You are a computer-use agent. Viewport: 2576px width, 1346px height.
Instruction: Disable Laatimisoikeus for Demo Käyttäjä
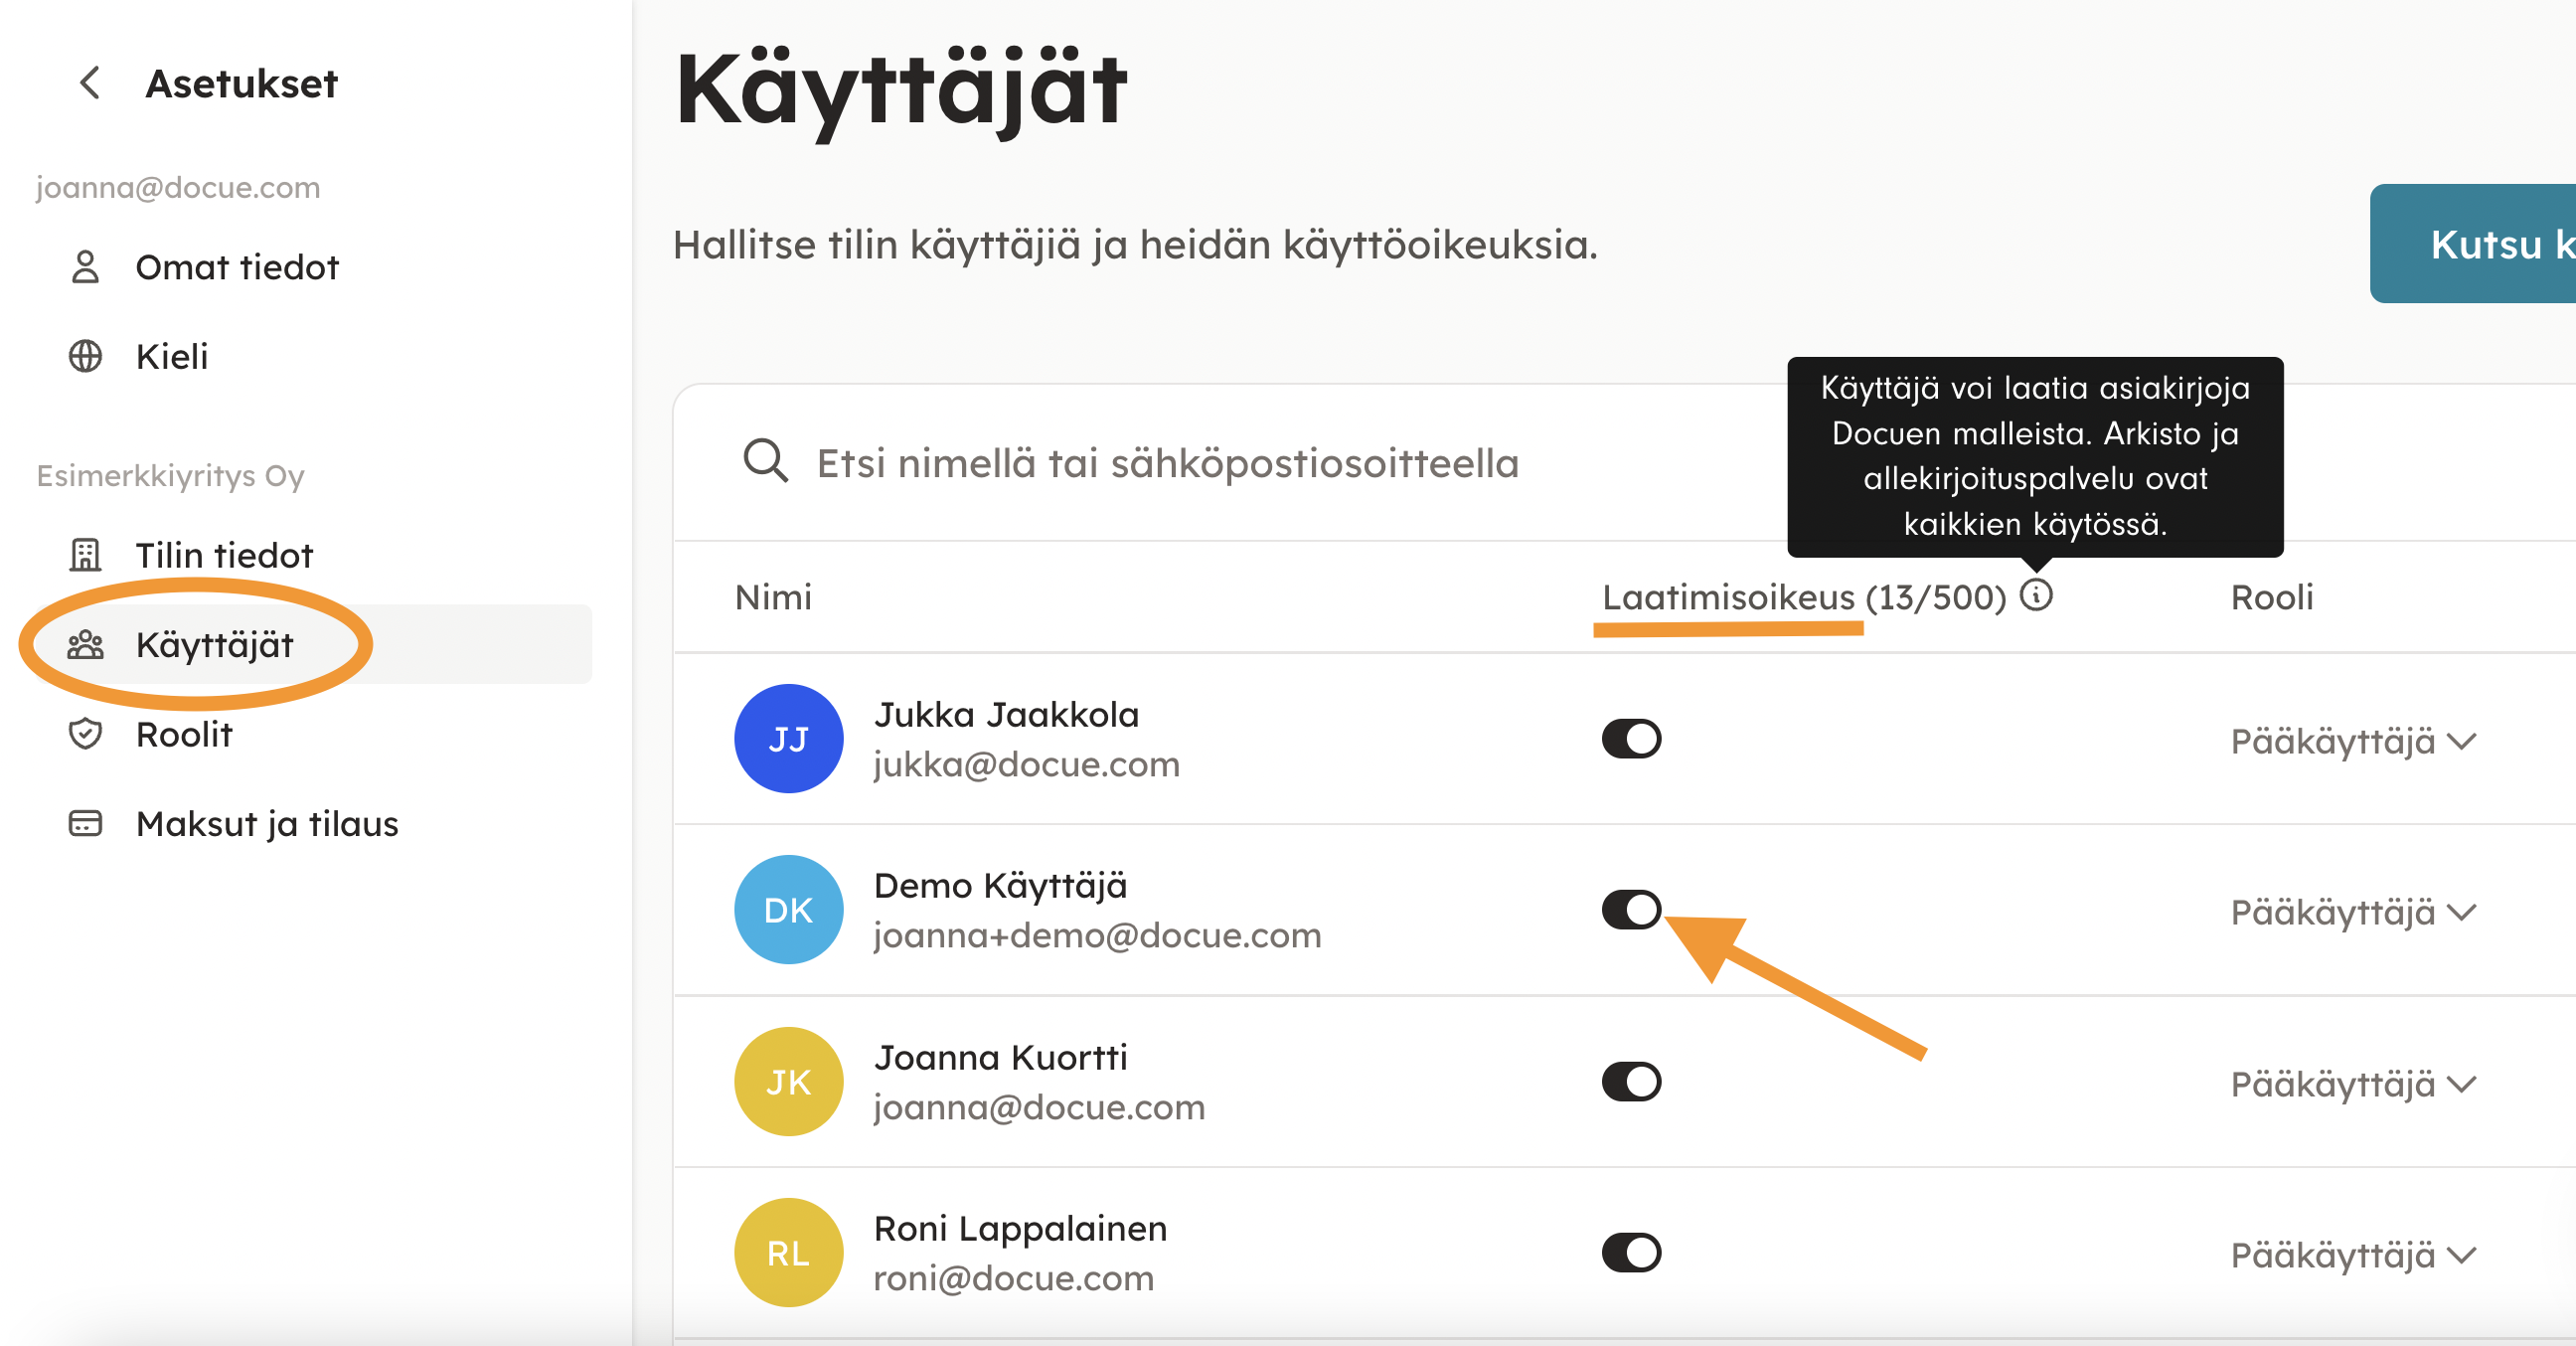1630,910
